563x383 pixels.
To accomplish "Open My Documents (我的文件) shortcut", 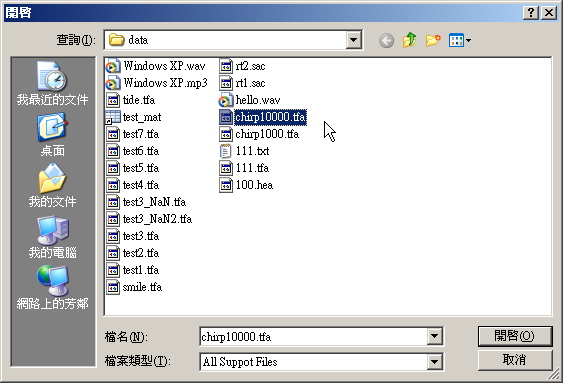I will [x=52, y=186].
